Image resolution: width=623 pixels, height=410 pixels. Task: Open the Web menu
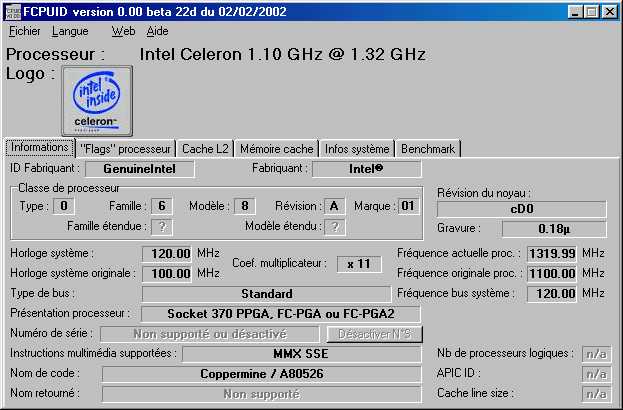(123, 31)
